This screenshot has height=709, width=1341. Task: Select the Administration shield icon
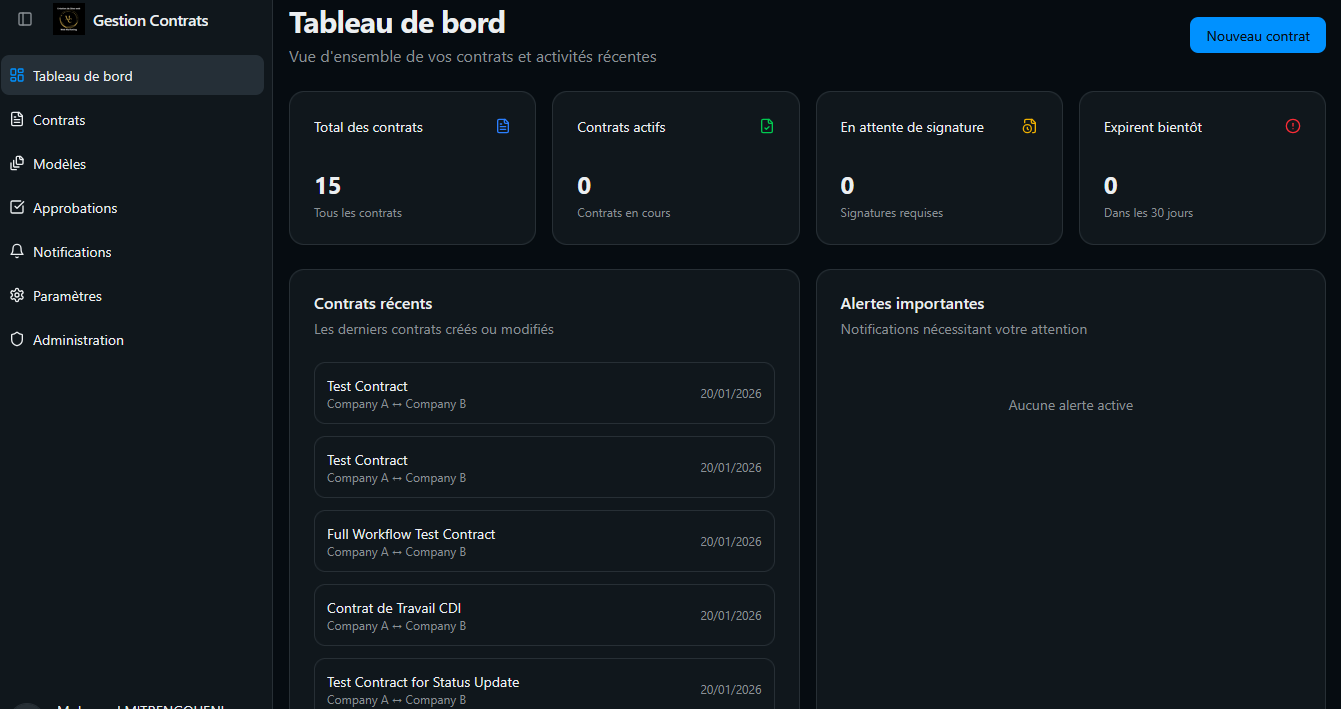pos(16,339)
